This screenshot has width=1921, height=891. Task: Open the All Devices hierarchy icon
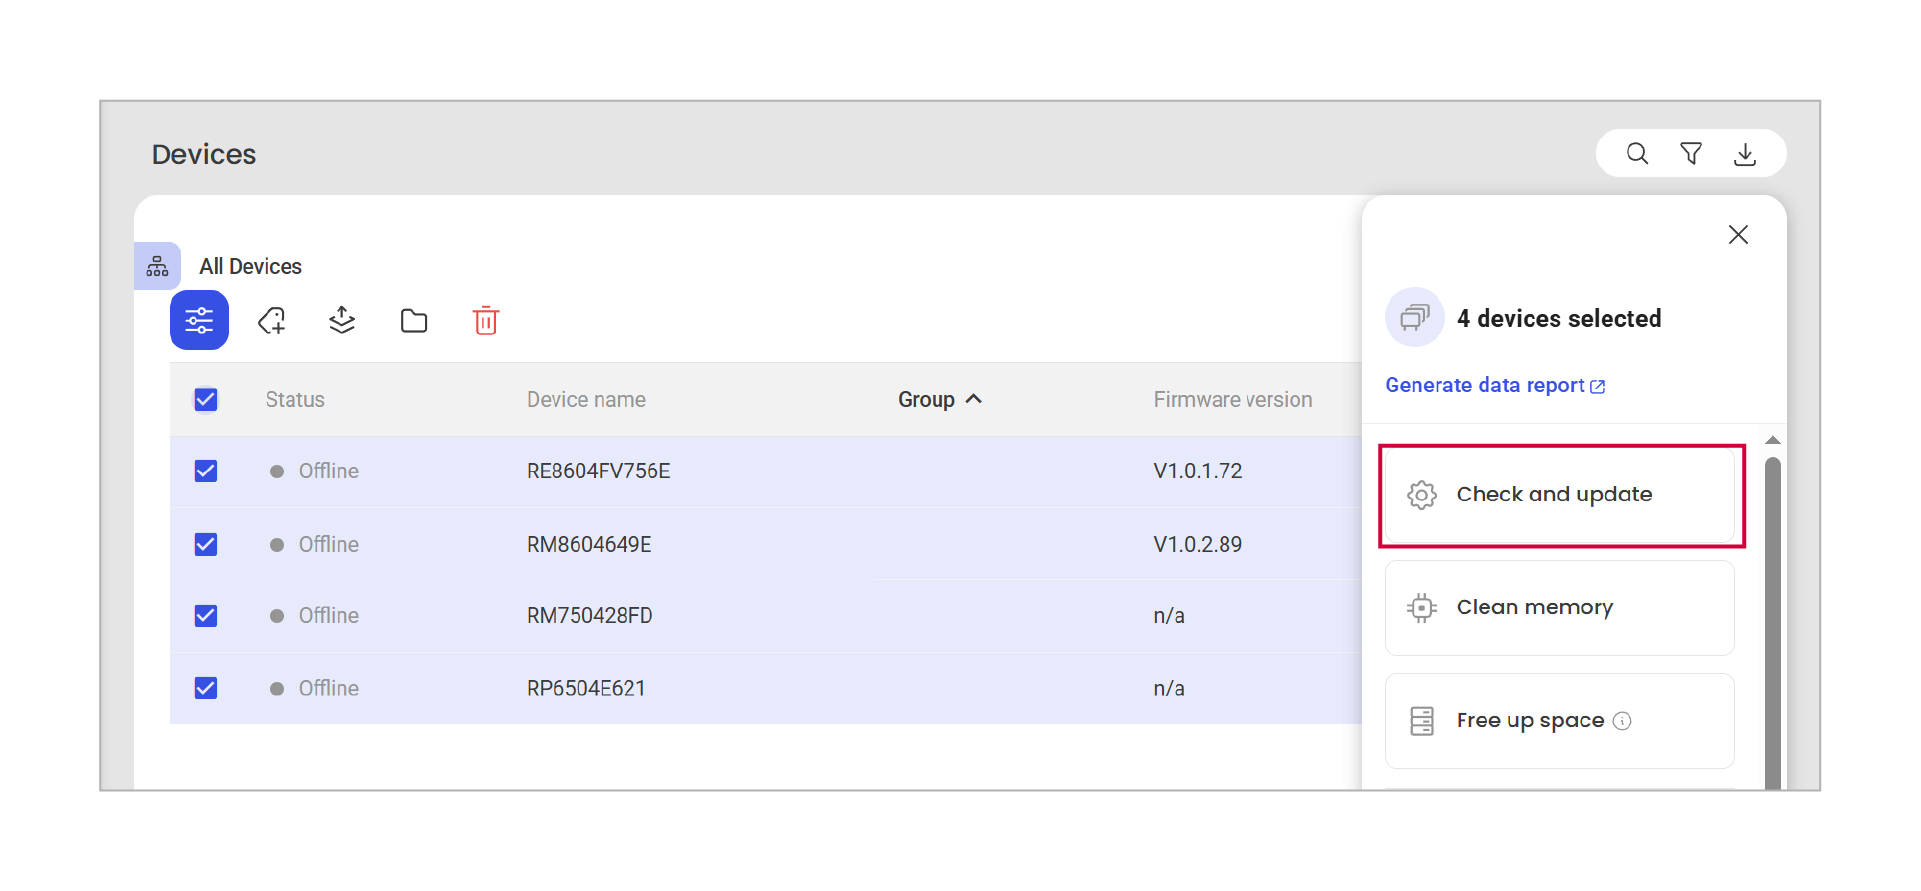coord(157,266)
